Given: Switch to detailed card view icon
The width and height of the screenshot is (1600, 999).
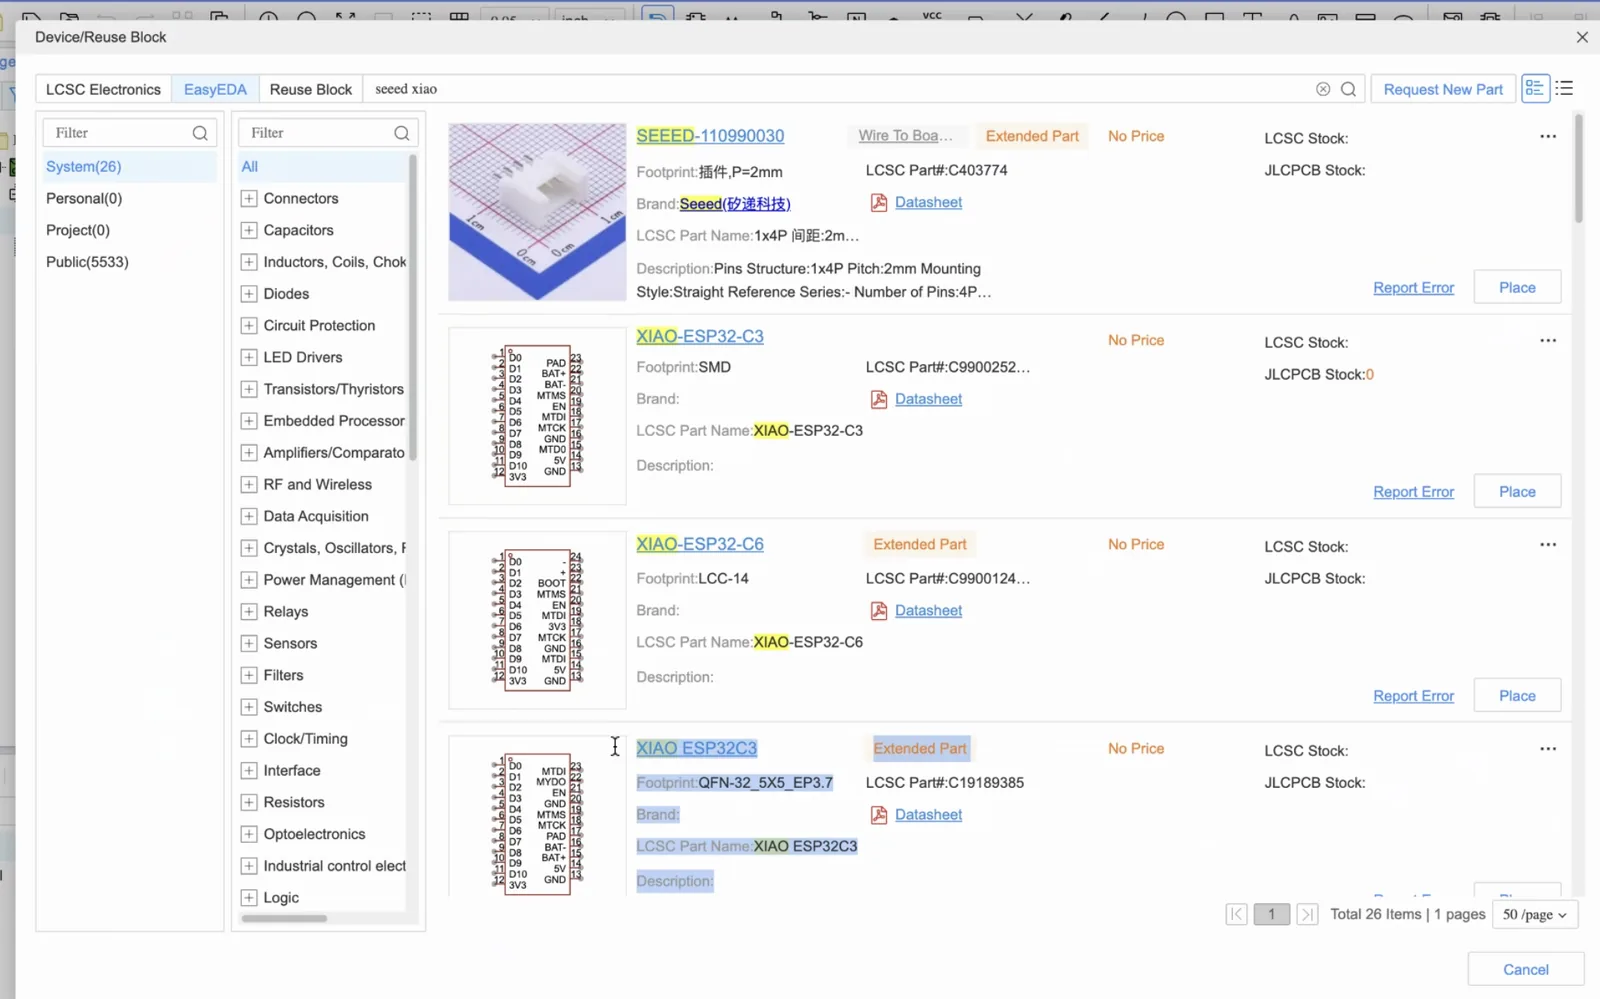Looking at the screenshot, I should (1534, 89).
